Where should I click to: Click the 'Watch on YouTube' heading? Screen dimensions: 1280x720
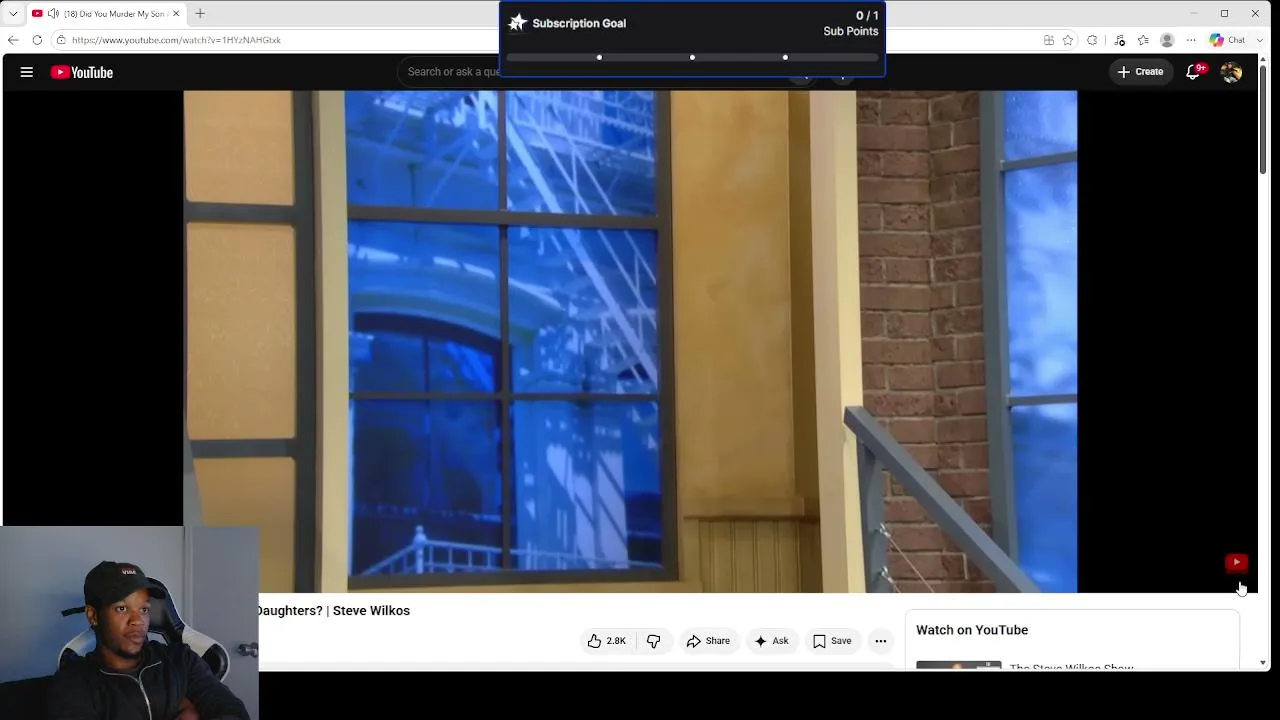click(x=972, y=630)
